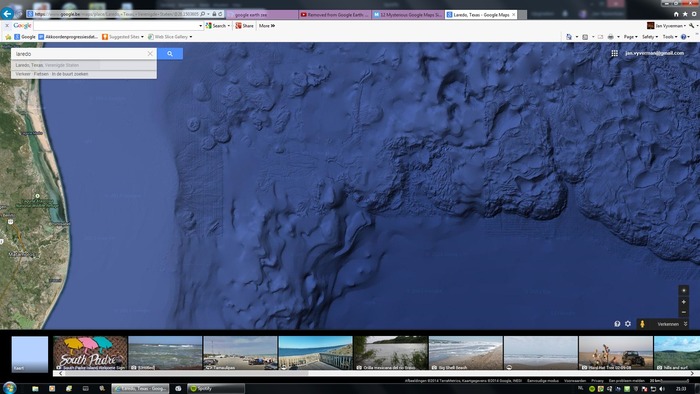Switch to Removed from Google Earth tab

(x=334, y=15)
